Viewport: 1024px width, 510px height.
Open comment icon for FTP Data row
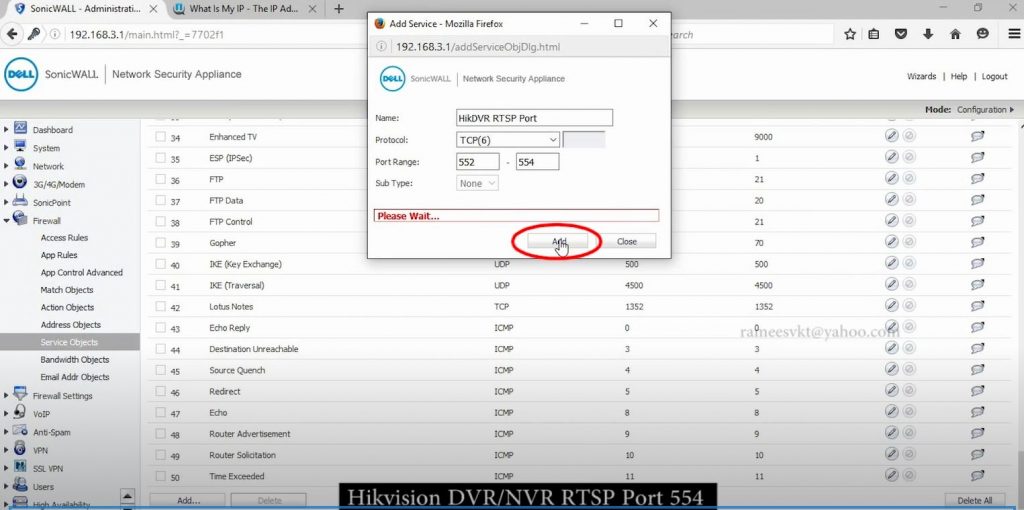[x=978, y=200]
